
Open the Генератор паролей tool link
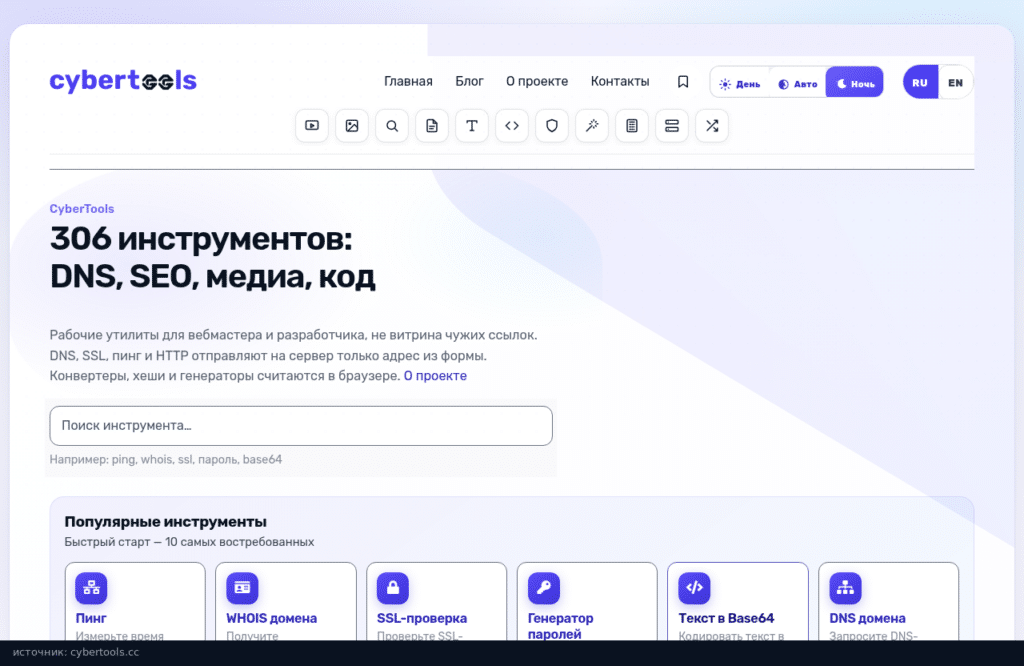tap(560, 626)
